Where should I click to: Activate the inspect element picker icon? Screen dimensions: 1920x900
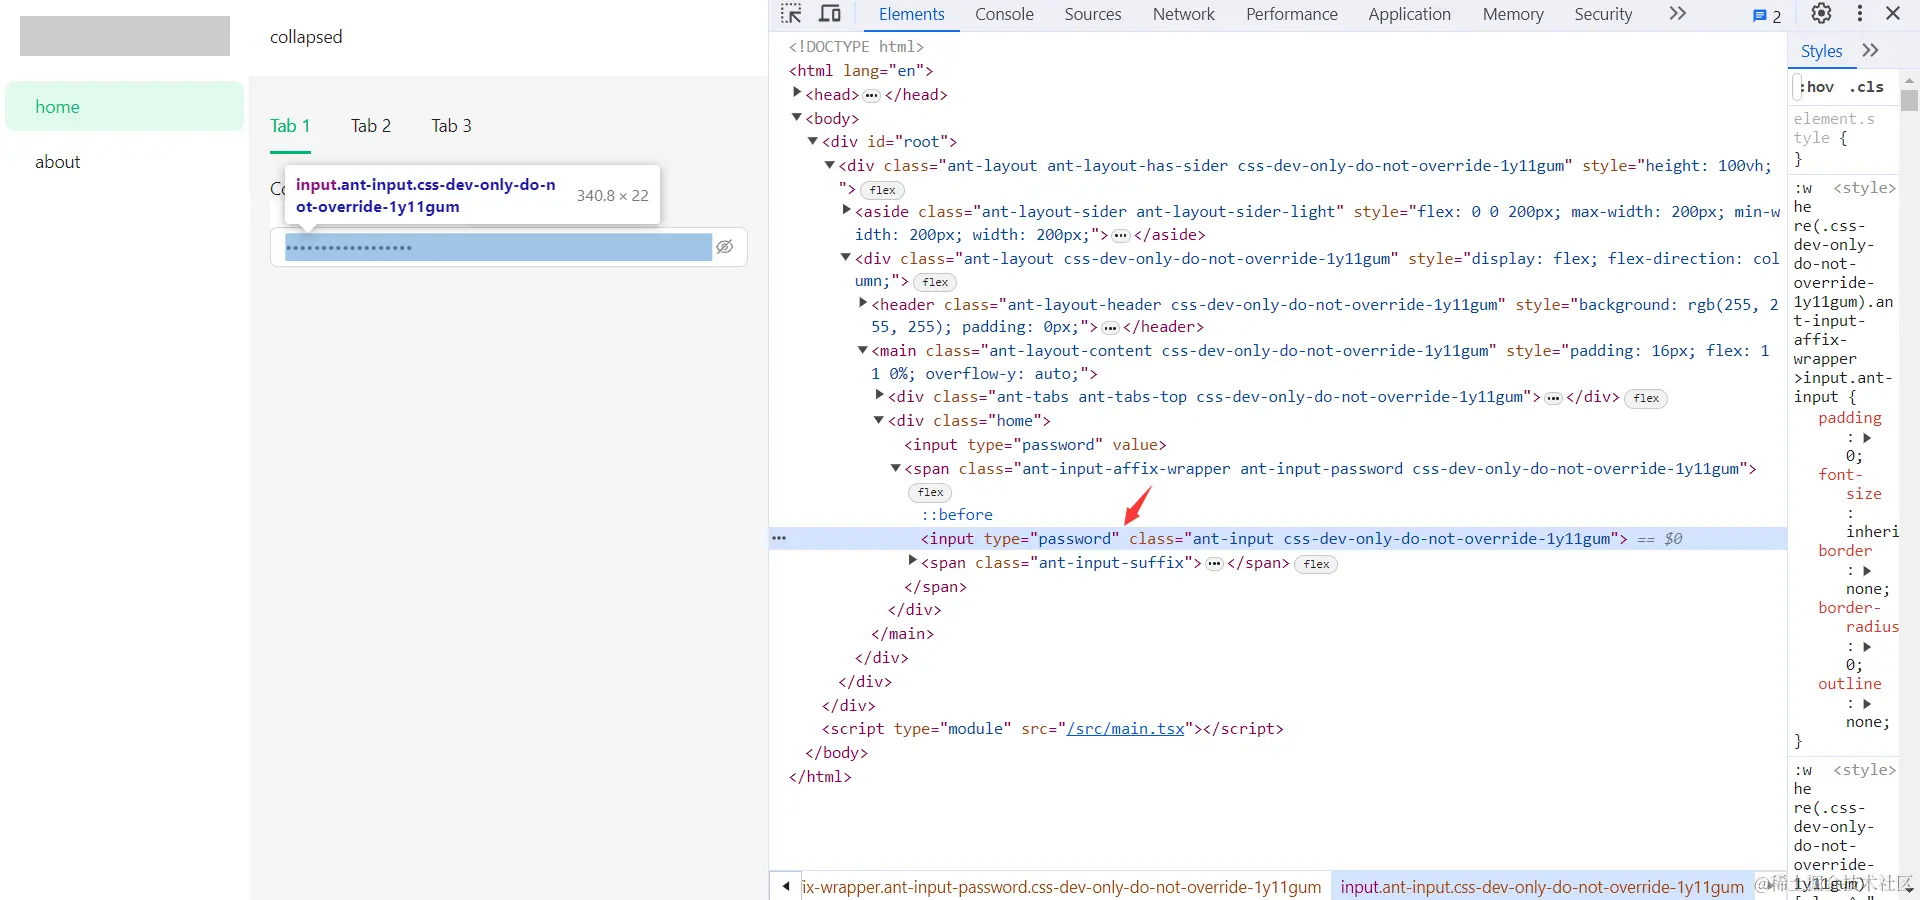[x=791, y=14]
